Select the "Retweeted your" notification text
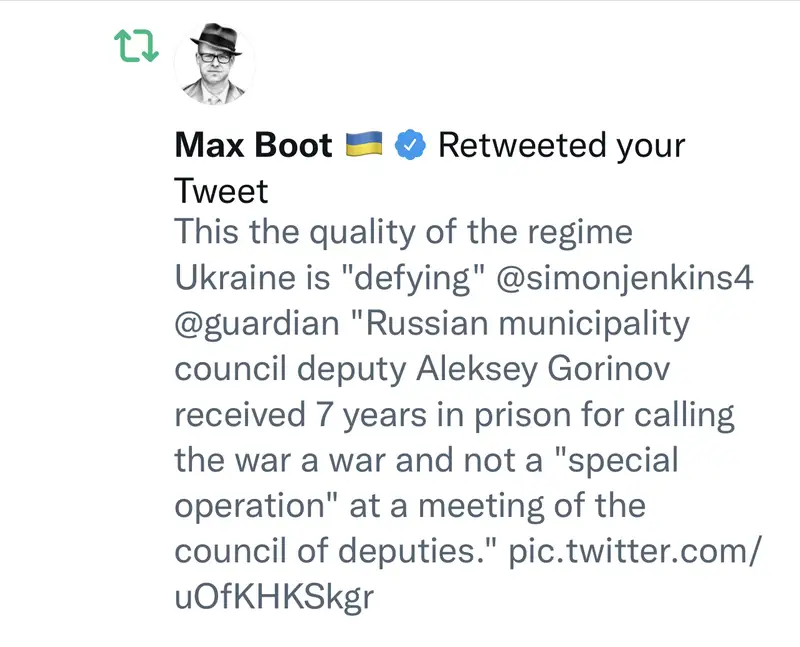This screenshot has width=800, height=647. pyautogui.click(x=562, y=146)
